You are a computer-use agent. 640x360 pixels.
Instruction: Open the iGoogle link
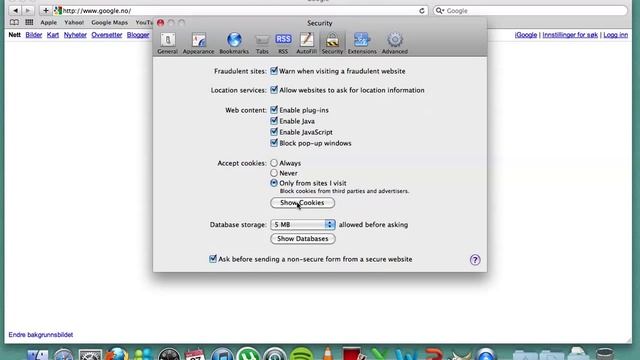(526, 35)
